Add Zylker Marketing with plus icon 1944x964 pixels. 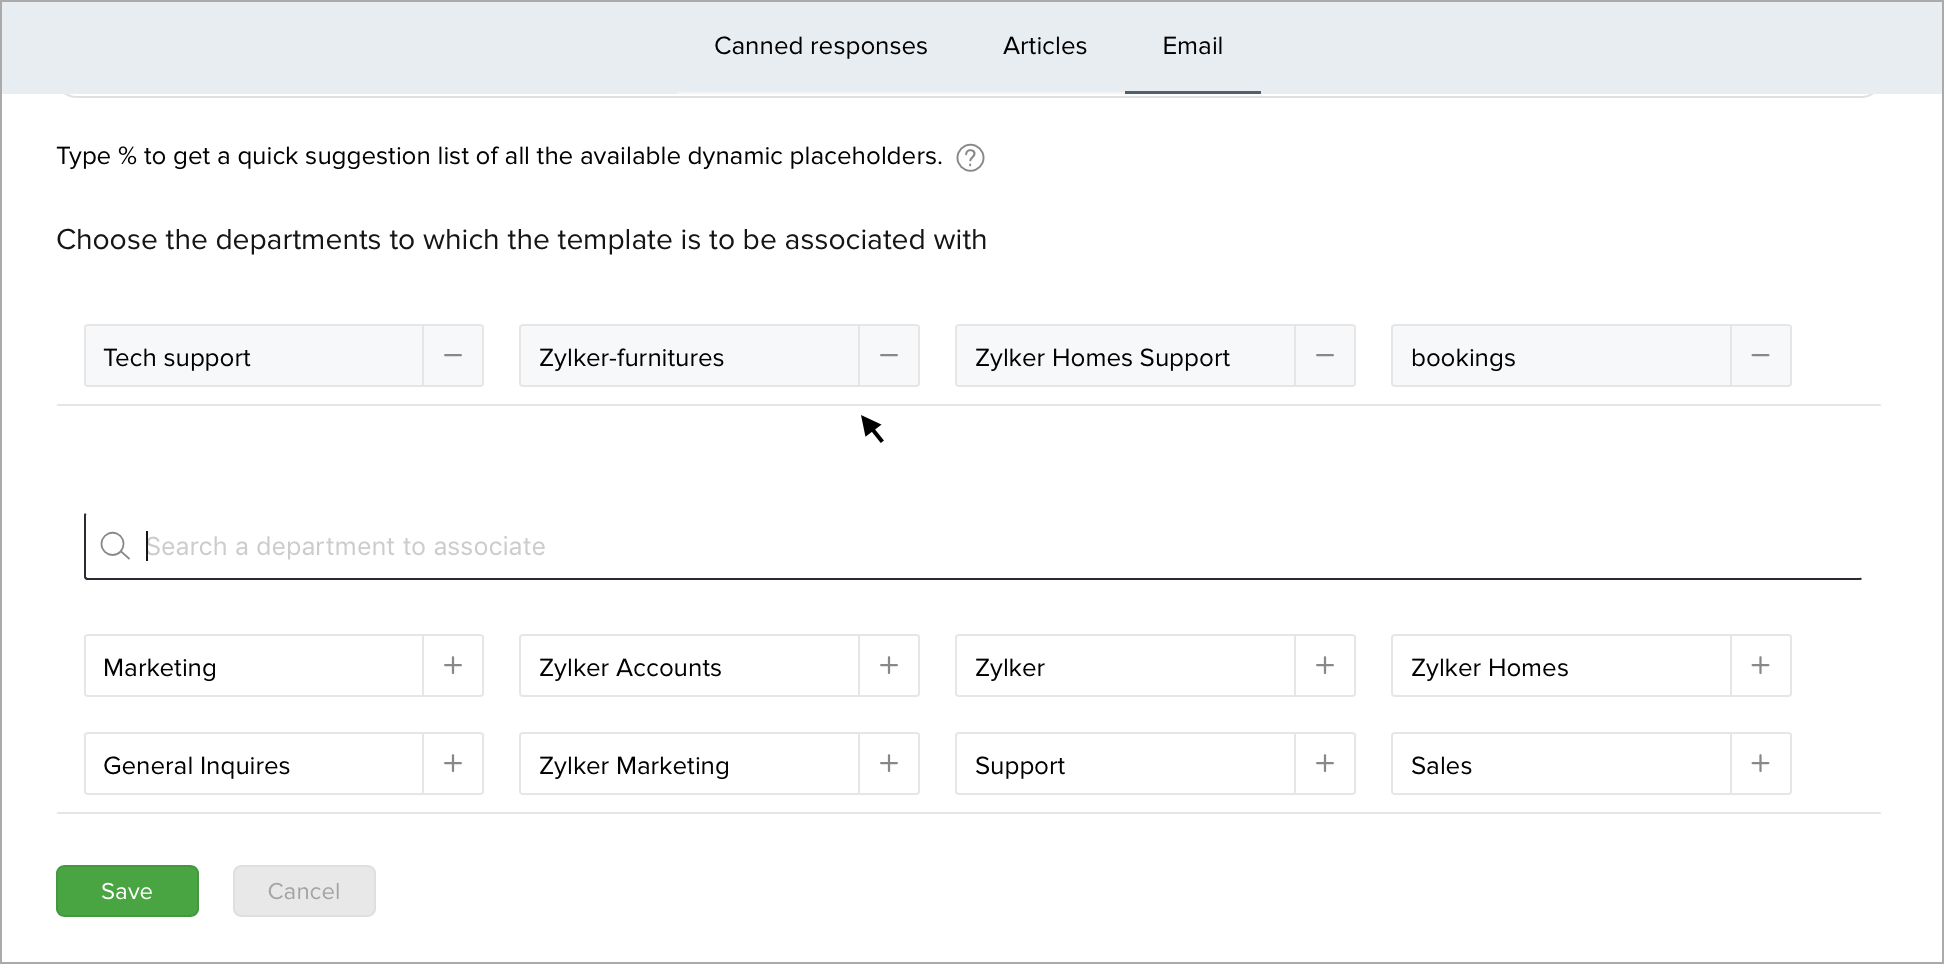click(x=889, y=764)
